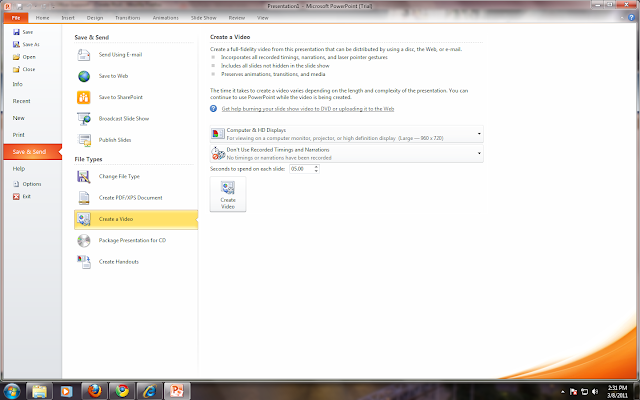The image size is (640, 400).
Task: Switch to the Design ribbon tab
Action: coord(95,18)
